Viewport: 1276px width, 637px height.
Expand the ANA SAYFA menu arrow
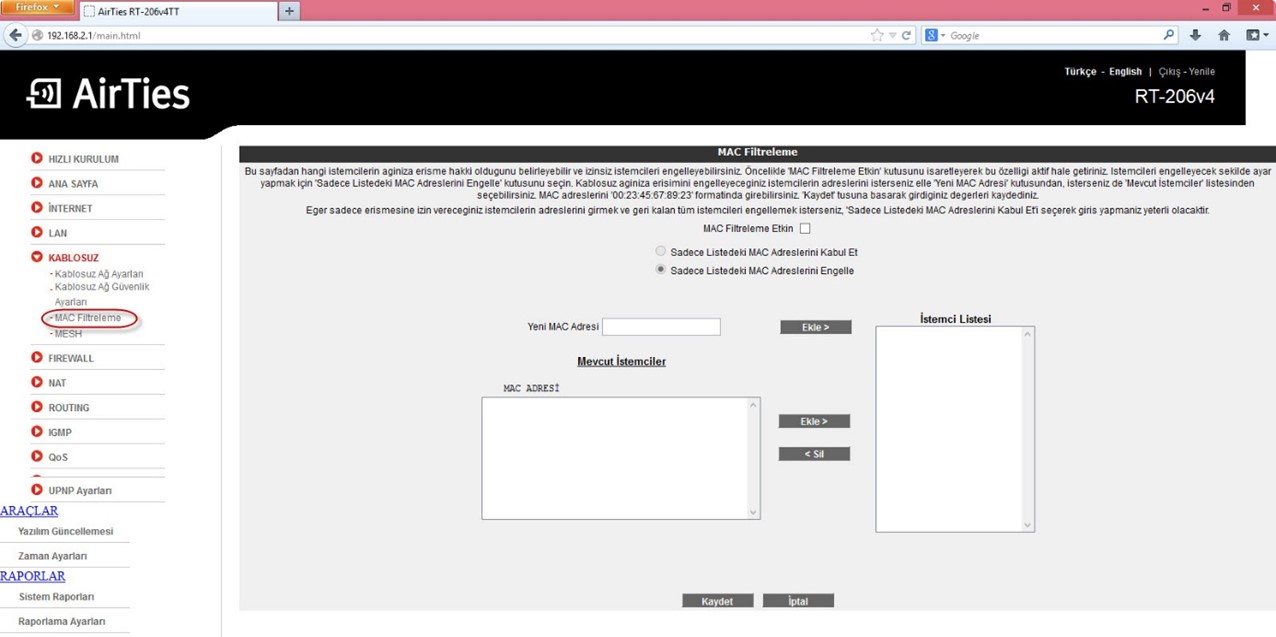37,183
